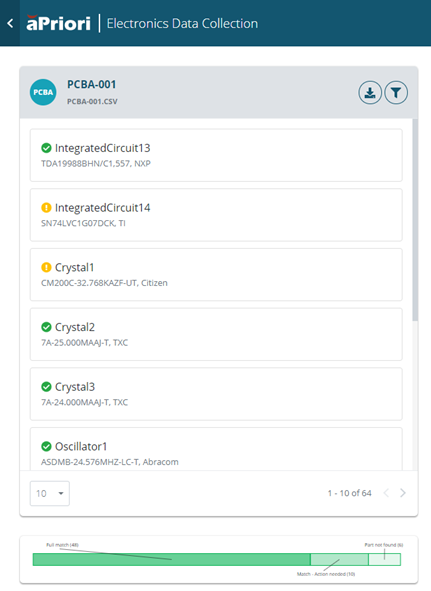Image resolution: width=431 pixels, height=591 pixels.
Task: Click the Match - Action needed bar segment
Action: point(339,560)
